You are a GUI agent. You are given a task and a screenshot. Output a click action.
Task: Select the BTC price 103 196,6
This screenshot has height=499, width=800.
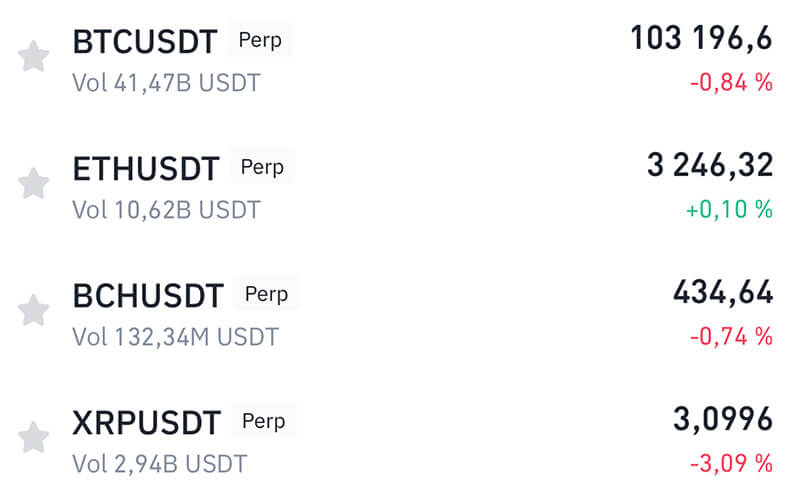click(701, 40)
